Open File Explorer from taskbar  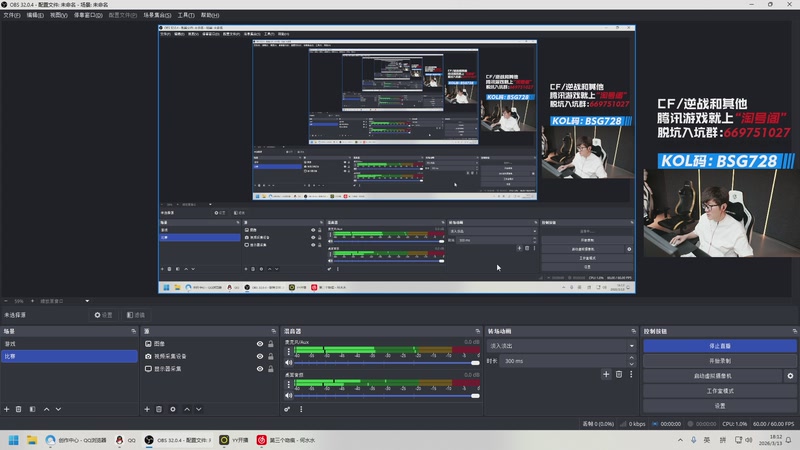pos(32,440)
